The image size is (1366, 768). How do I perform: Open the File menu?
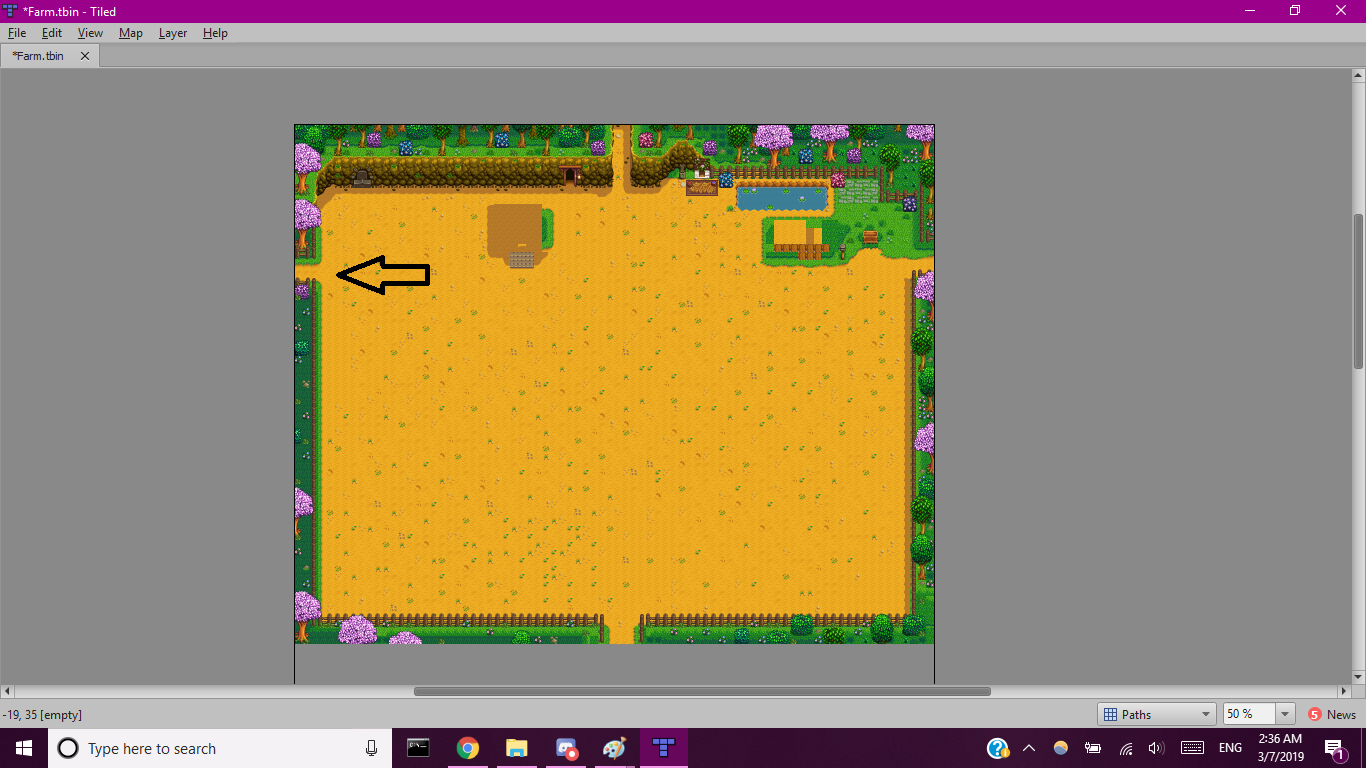coord(16,33)
